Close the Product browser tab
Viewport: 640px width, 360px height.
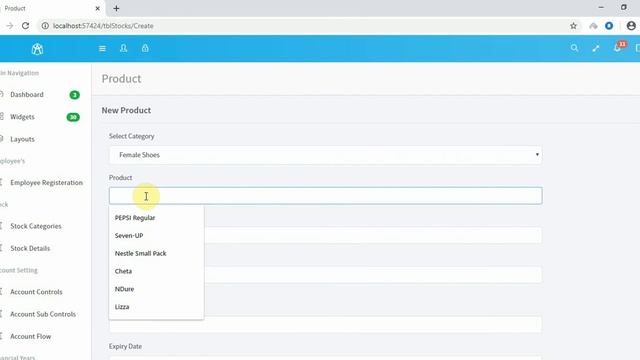98,8
